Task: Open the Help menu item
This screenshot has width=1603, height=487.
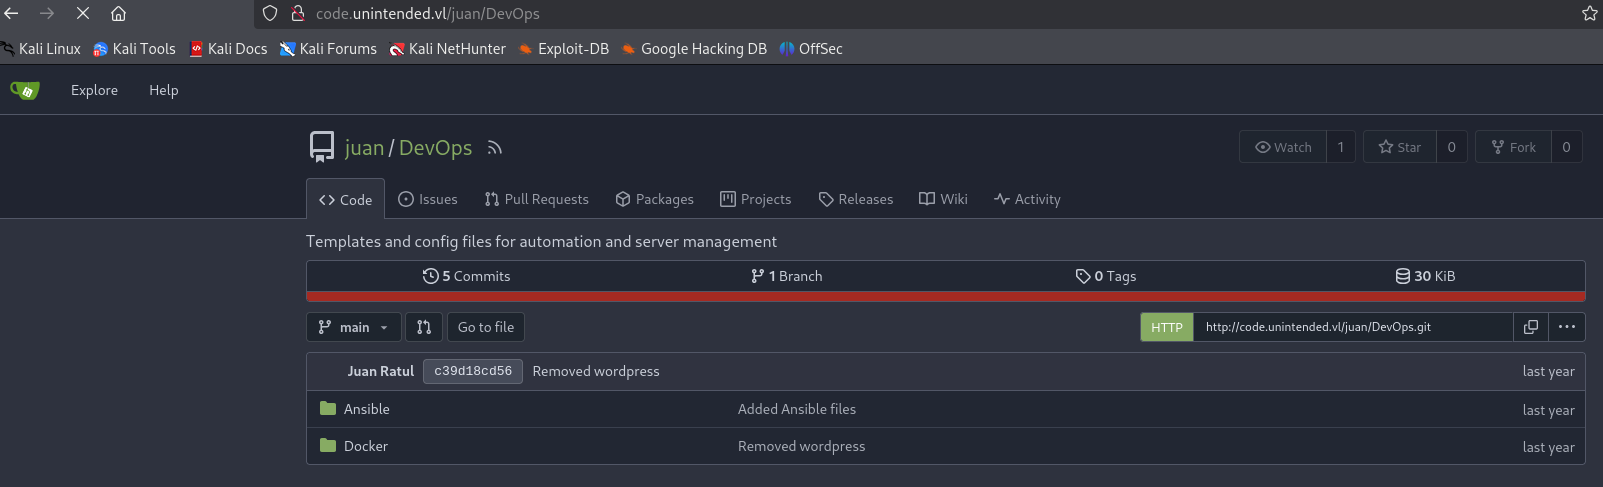Action: 164,90
